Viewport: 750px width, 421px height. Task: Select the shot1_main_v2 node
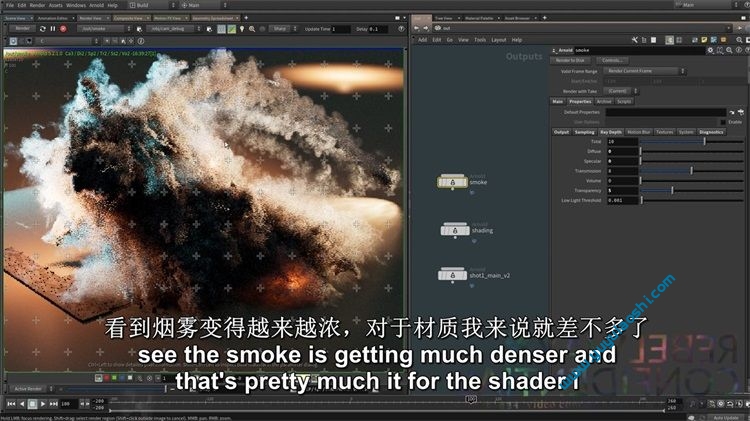pyautogui.click(x=452, y=275)
